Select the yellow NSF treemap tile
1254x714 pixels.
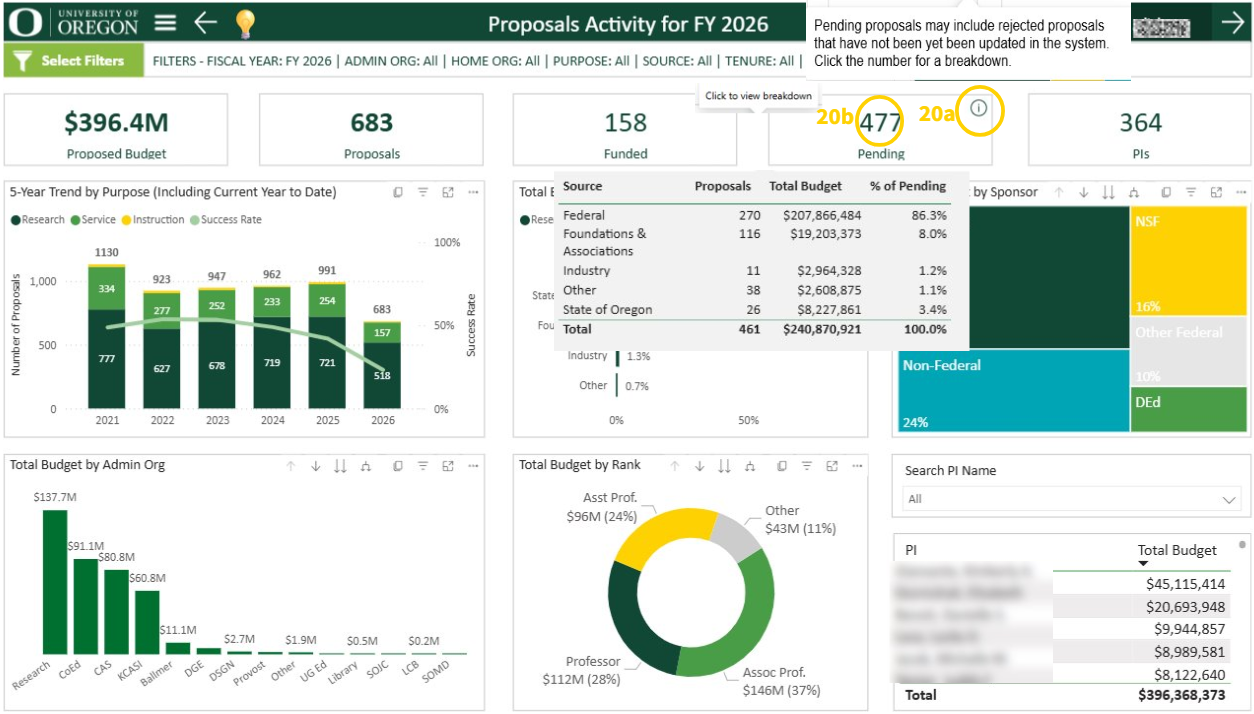(x=1189, y=261)
